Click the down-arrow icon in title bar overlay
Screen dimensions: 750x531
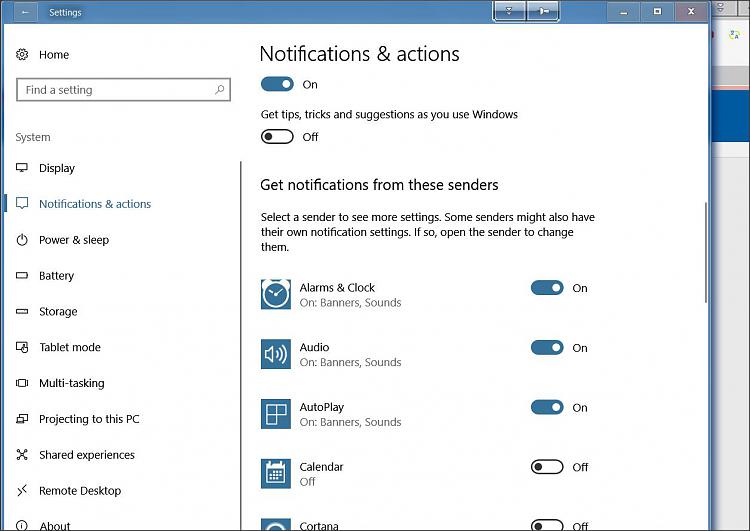[509, 11]
